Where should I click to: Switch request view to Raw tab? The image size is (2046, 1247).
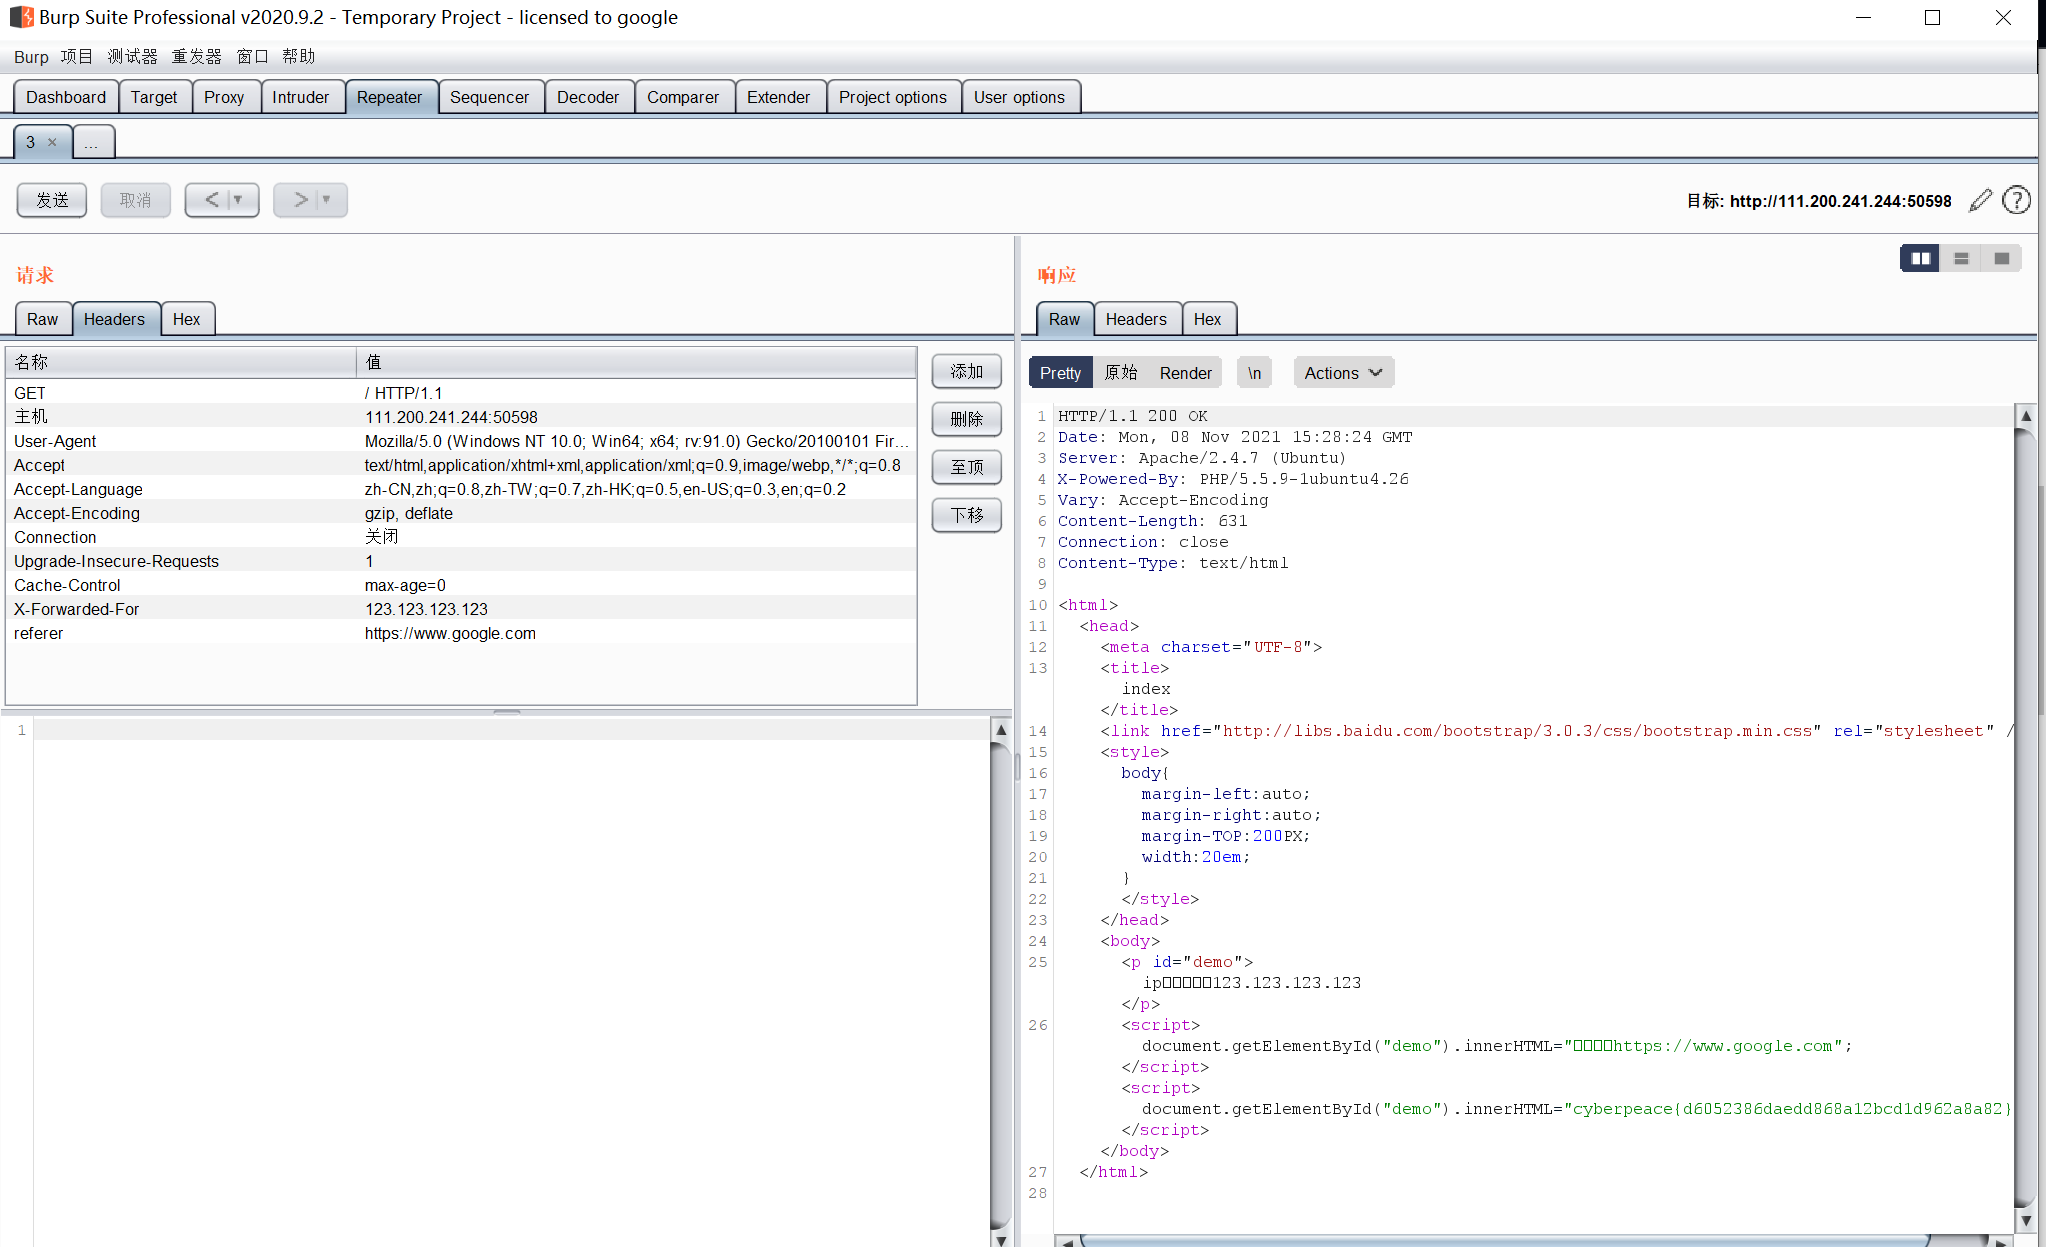(42, 319)
